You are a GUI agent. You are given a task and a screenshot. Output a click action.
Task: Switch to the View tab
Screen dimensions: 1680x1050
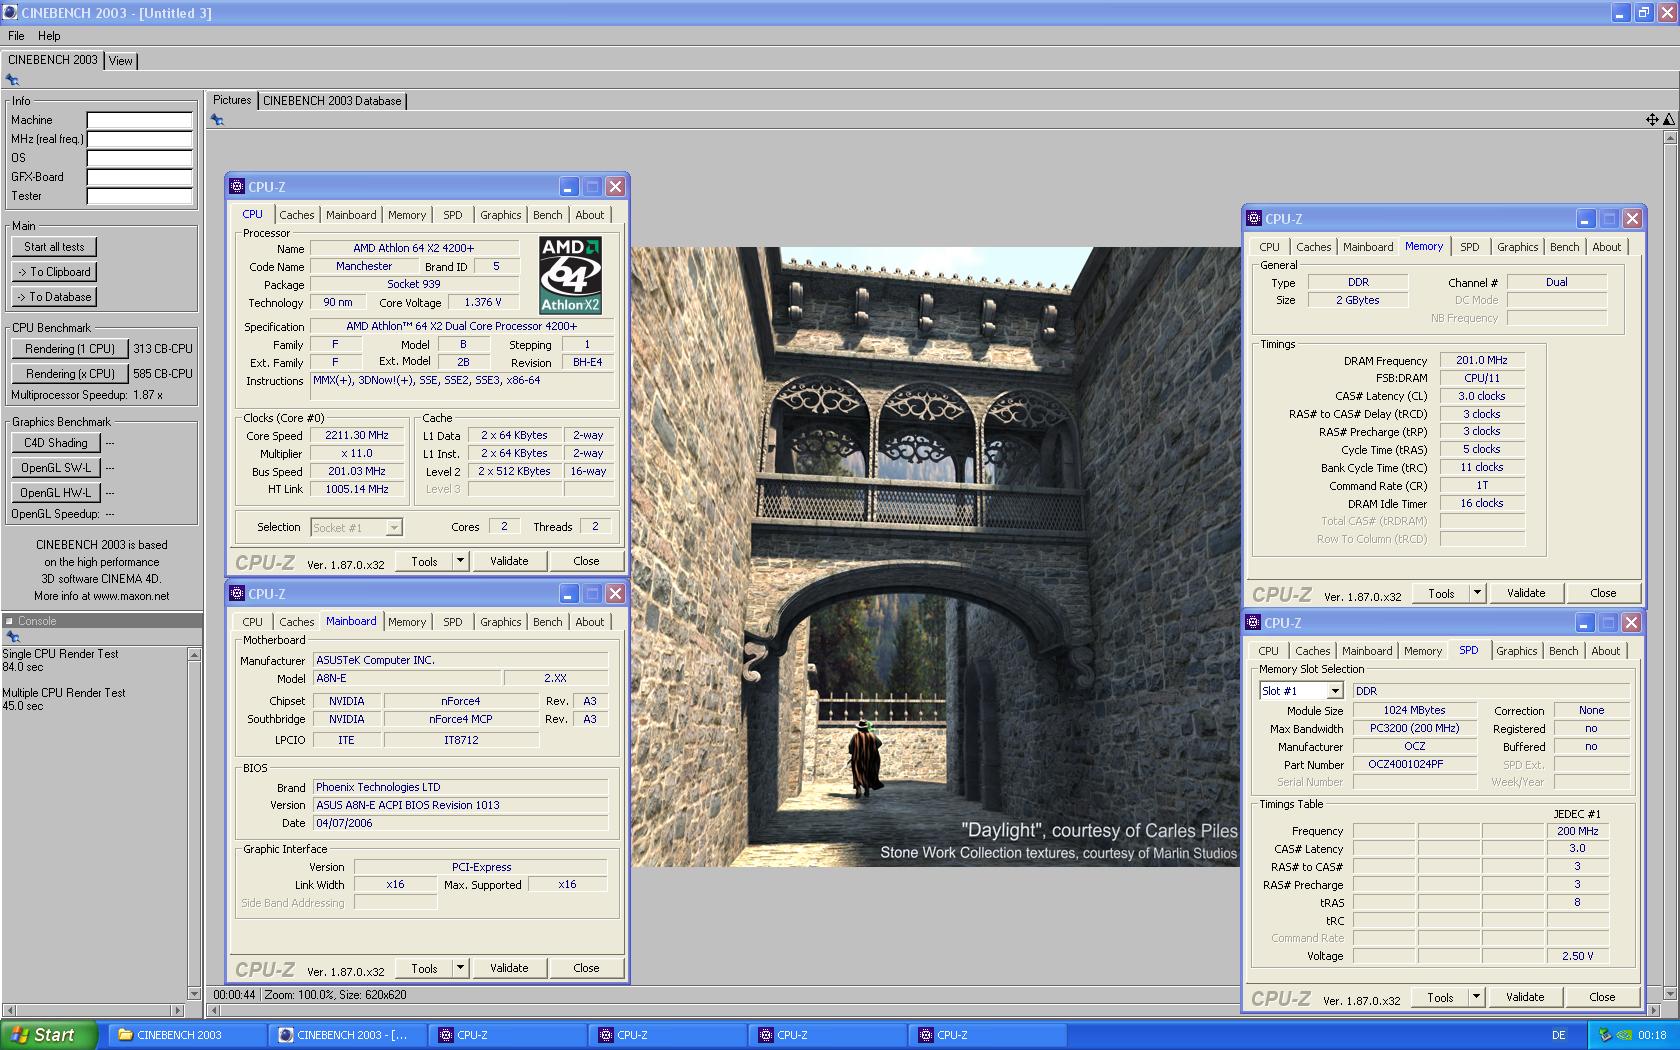[120, 61]
